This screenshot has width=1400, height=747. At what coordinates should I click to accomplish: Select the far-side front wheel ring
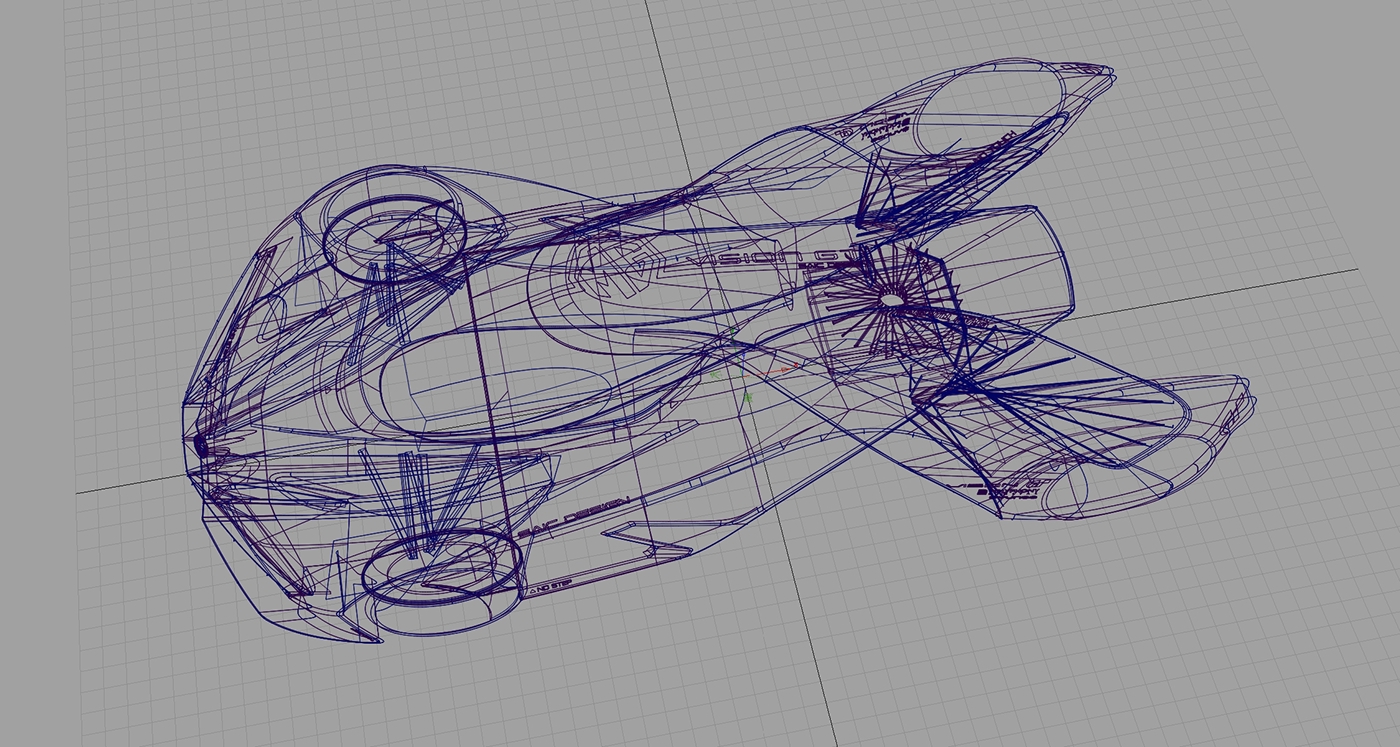395,239
